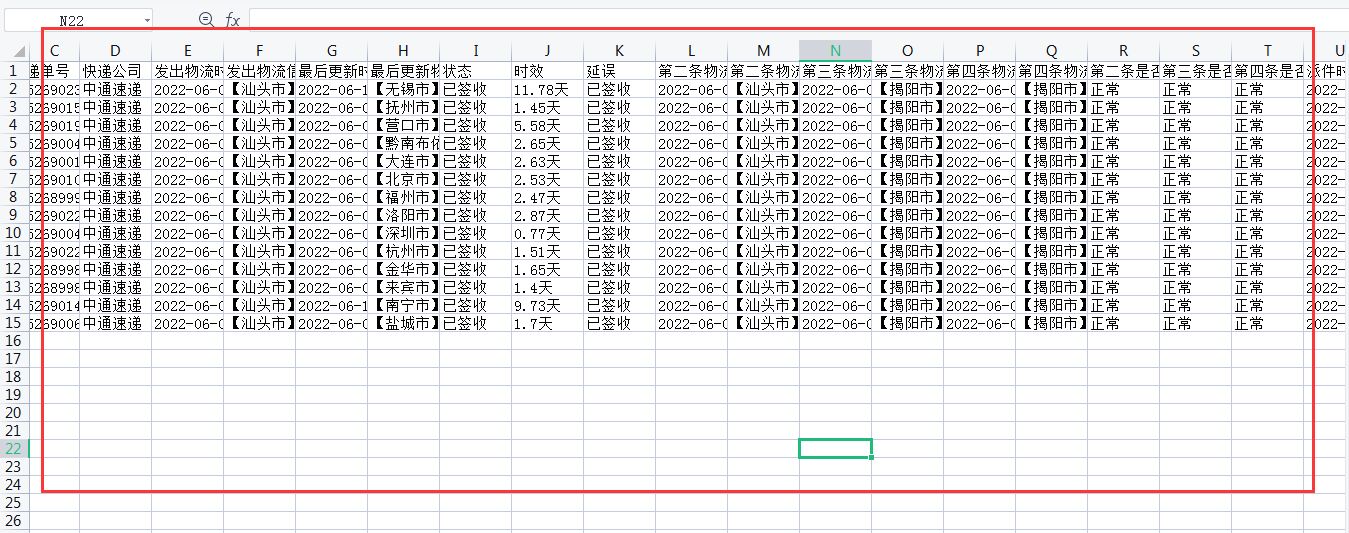Viewport: 1349px width, 533px height.
Task: Select cell with 1.45天
Action: tap(548, 107)
